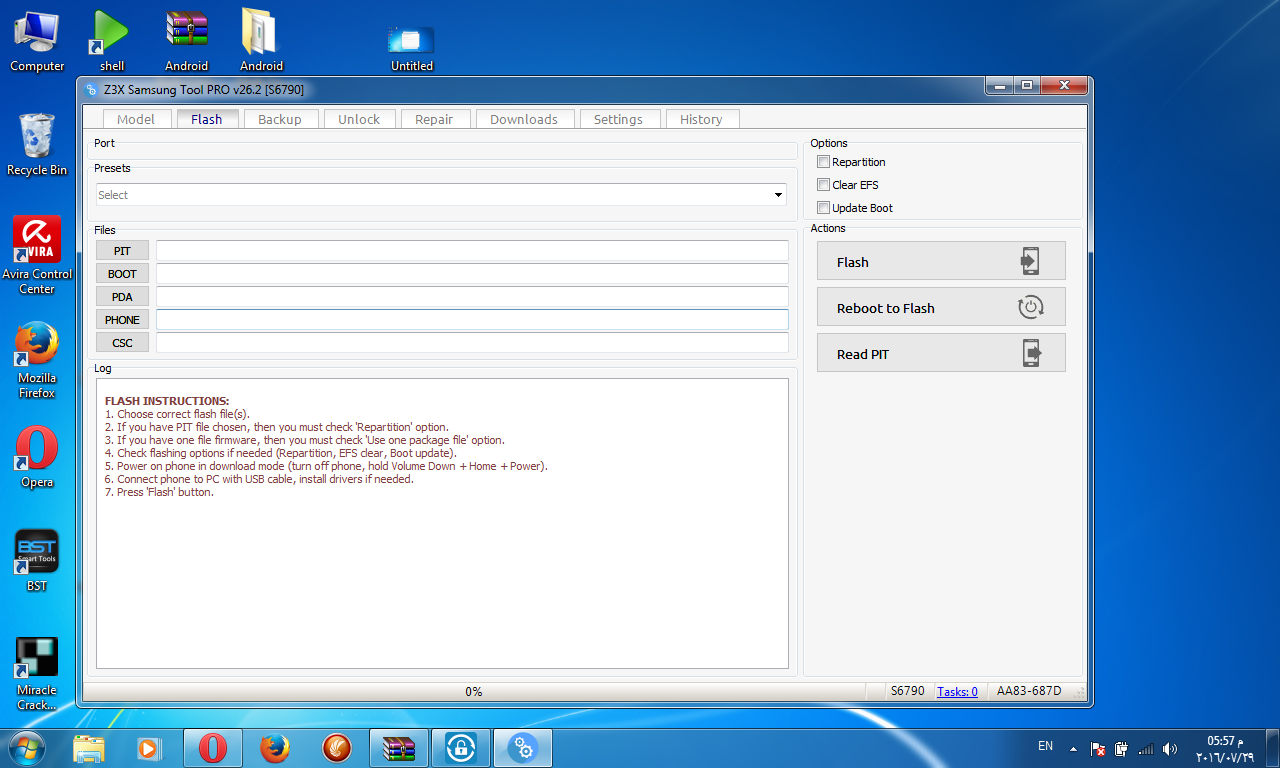The width and height of the screenshot is (1280, 768).
Task: Click the PIT file button
Action: coord(122,251)
